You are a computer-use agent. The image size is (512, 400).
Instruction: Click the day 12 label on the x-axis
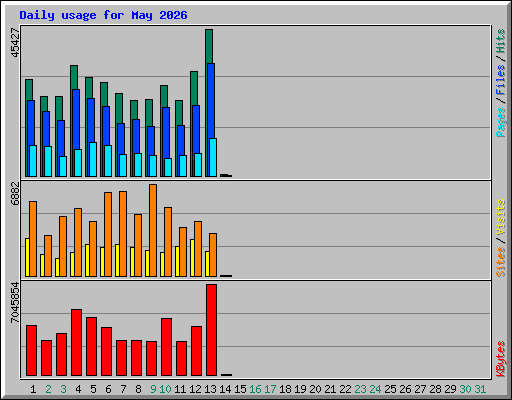point(195,389)
